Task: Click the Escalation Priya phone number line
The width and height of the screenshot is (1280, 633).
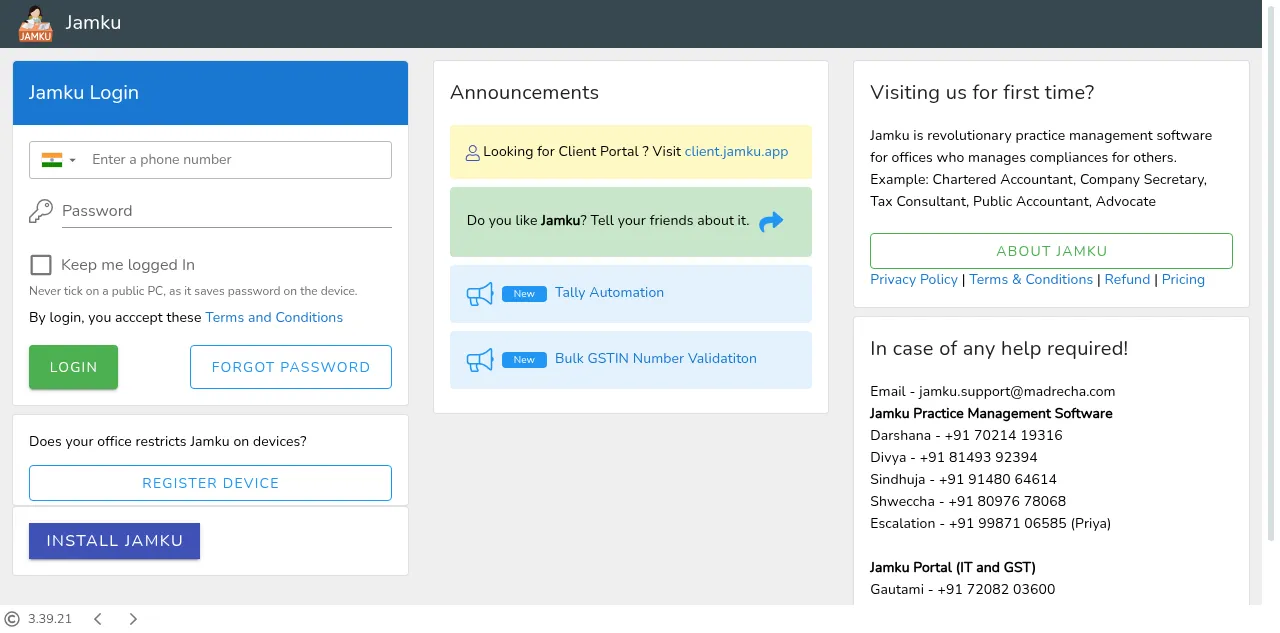Action: pyautogui.click(x=990, y=523)
